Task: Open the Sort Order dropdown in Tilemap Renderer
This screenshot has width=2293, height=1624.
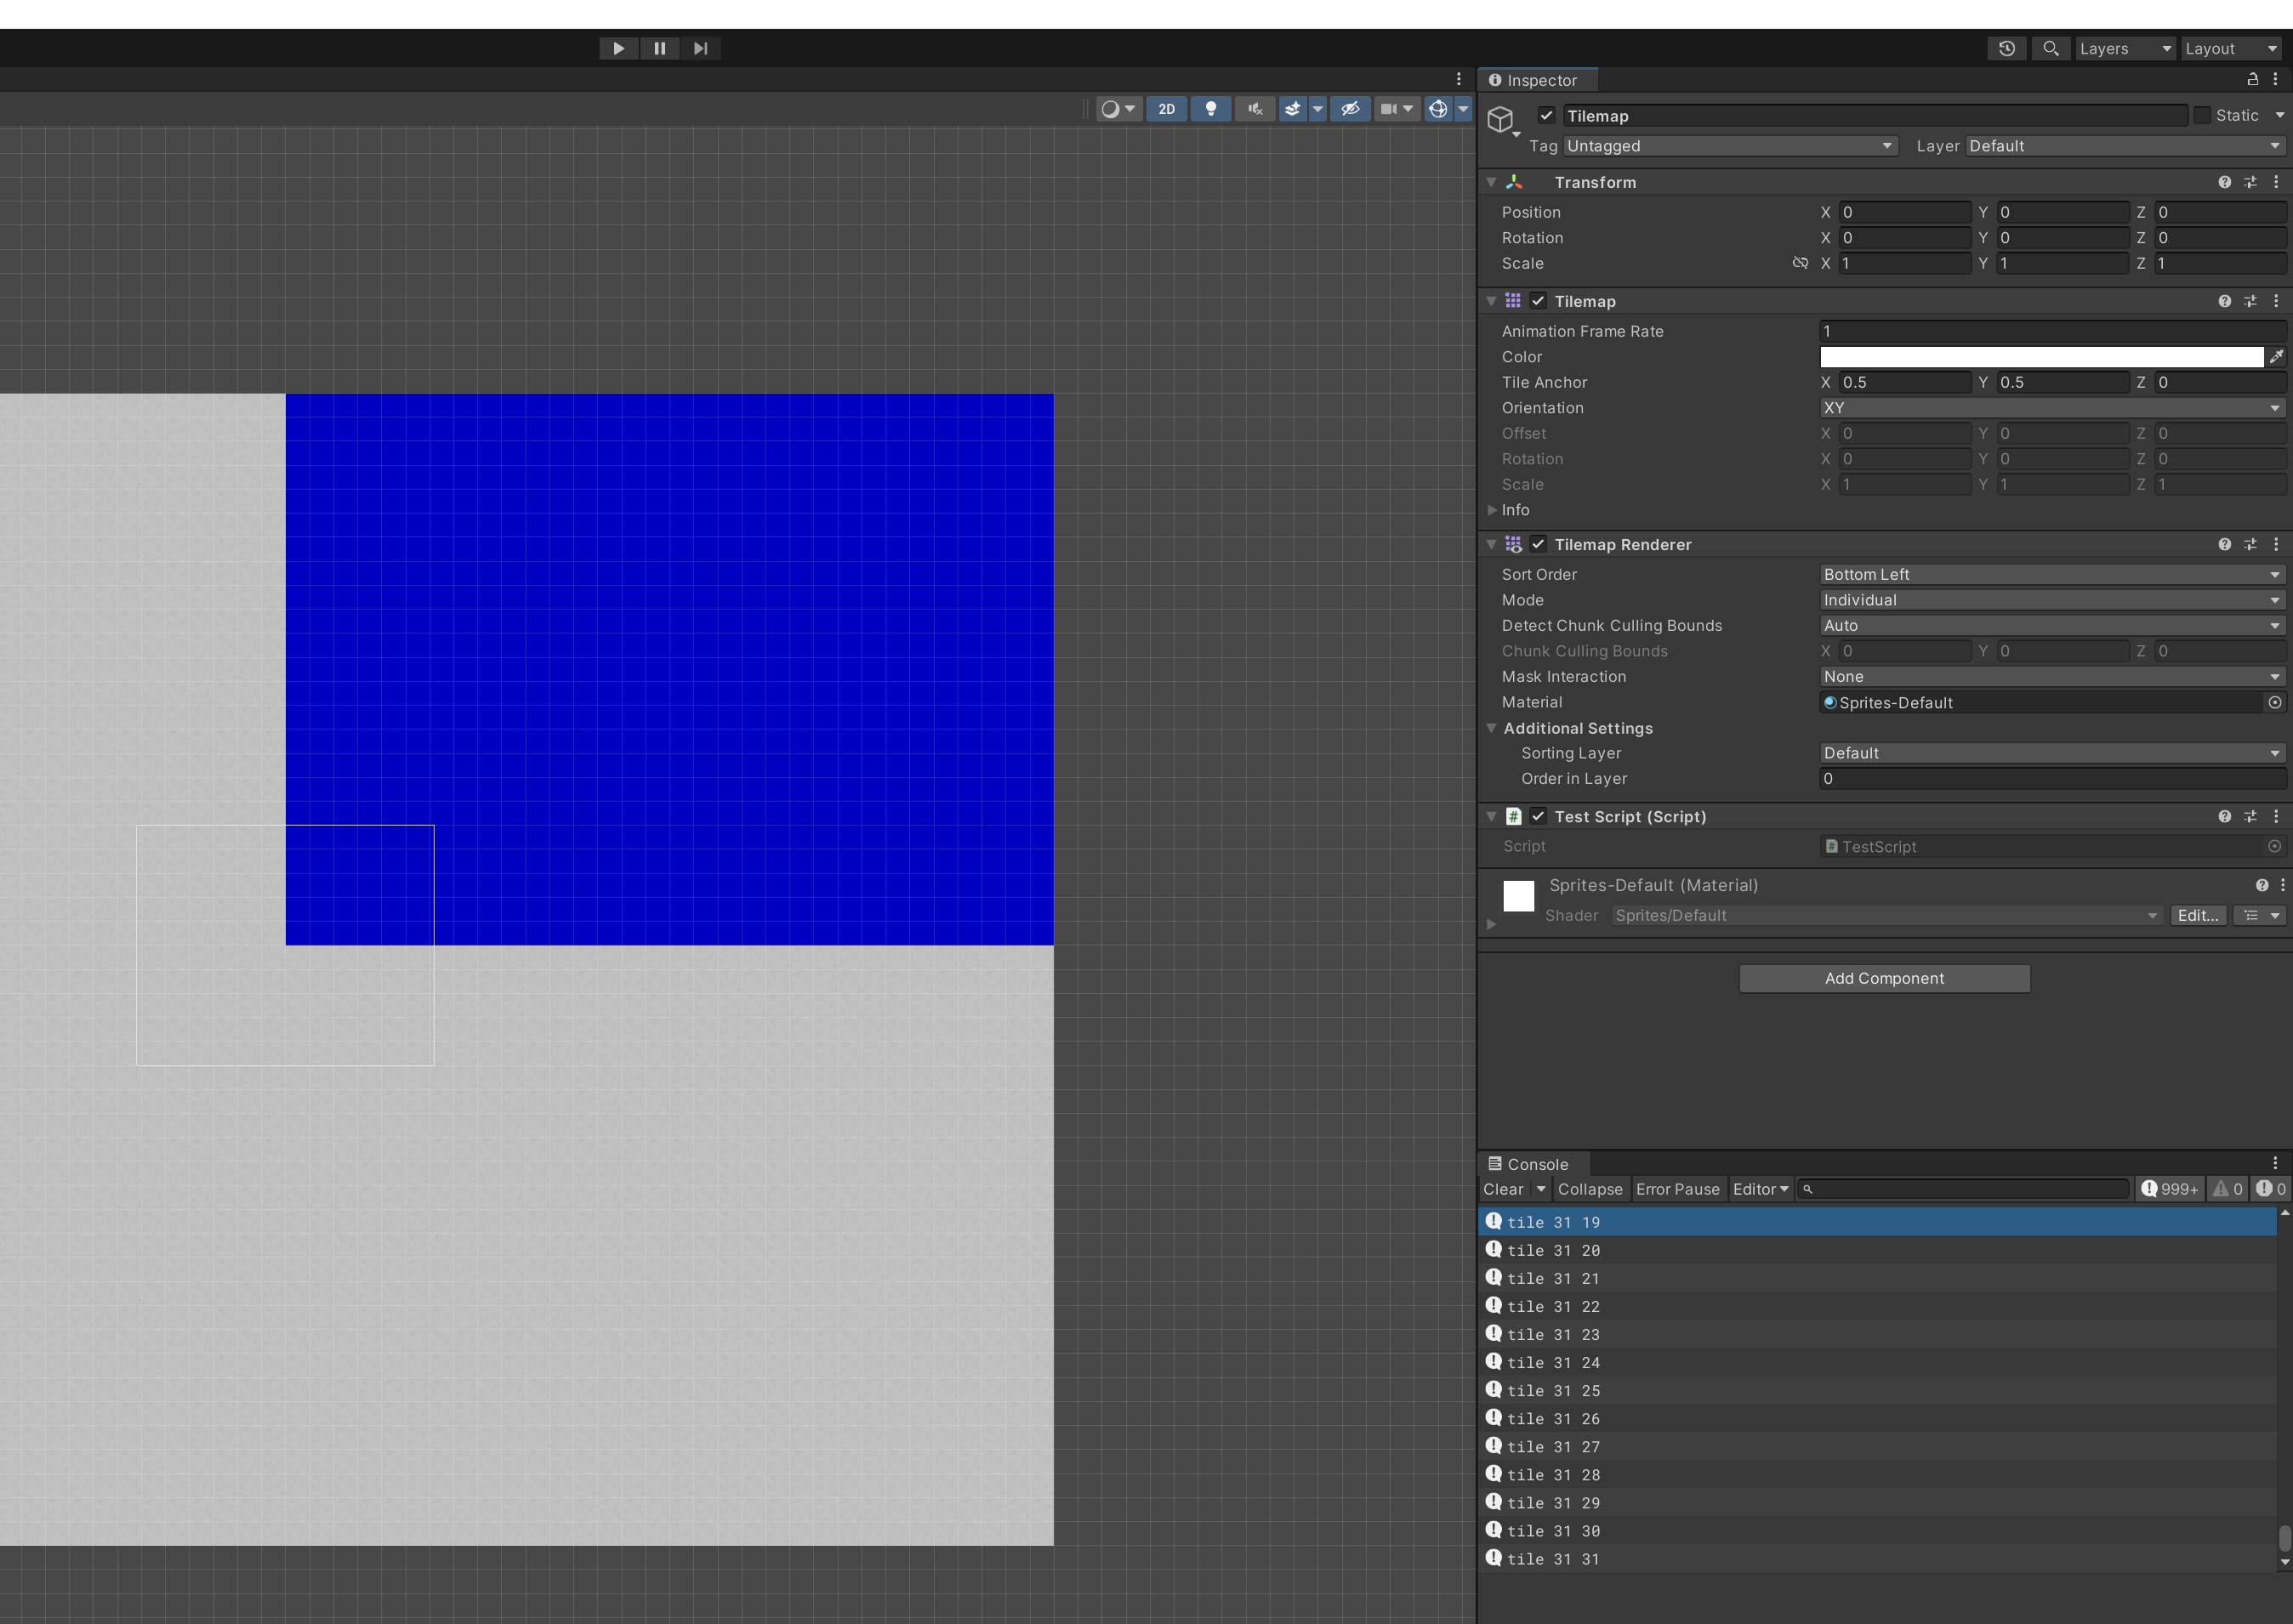Action: pos(2050,574)
